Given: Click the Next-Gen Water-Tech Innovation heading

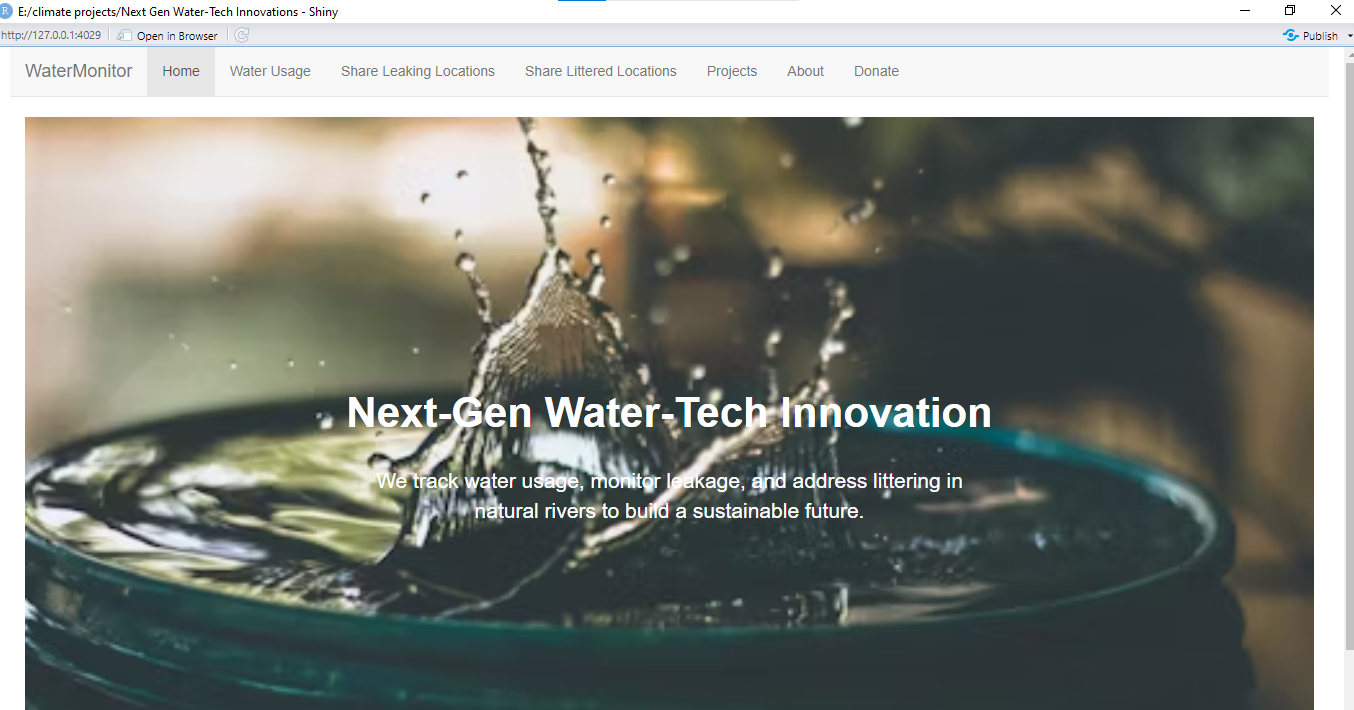Looking at the screenshot, I should pos(669,412).
